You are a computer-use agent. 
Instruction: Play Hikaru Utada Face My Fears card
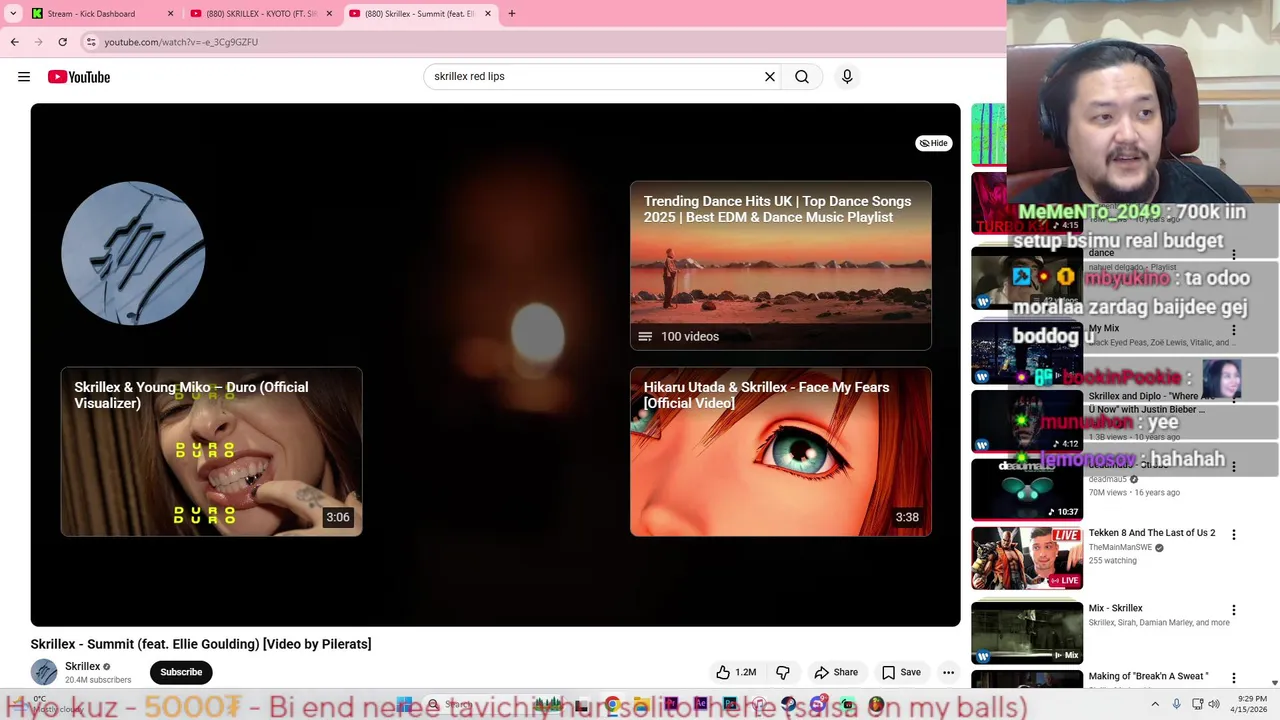781,452
